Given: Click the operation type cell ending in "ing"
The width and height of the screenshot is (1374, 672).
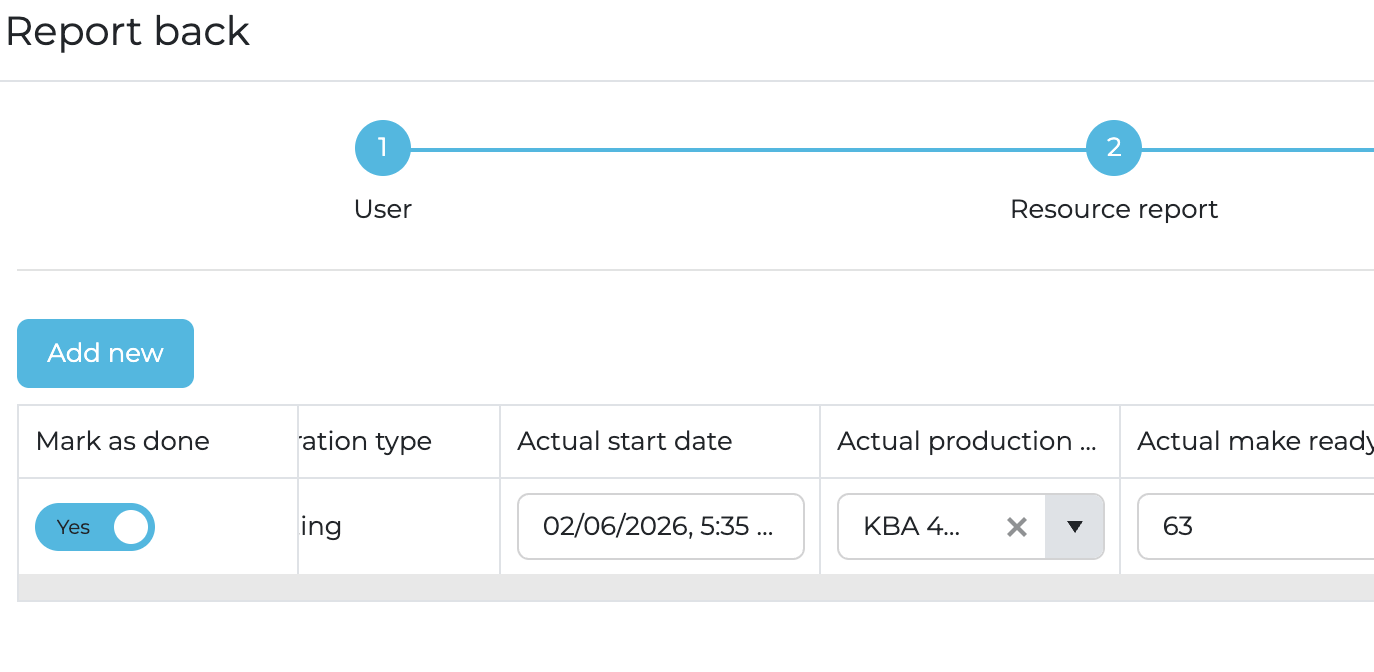Looking at the screenshot, I should tap(322, 527).
